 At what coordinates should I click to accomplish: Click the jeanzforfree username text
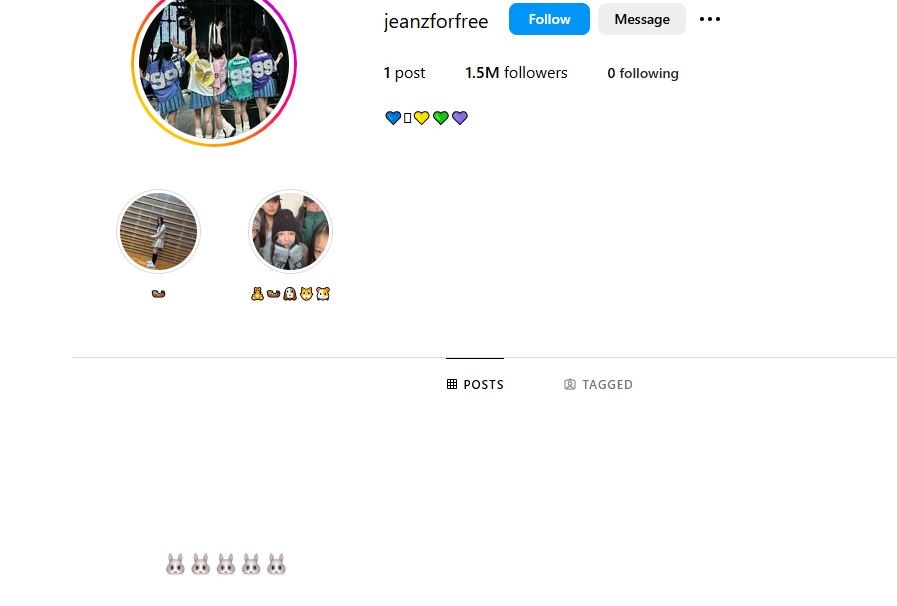(436, 21)
